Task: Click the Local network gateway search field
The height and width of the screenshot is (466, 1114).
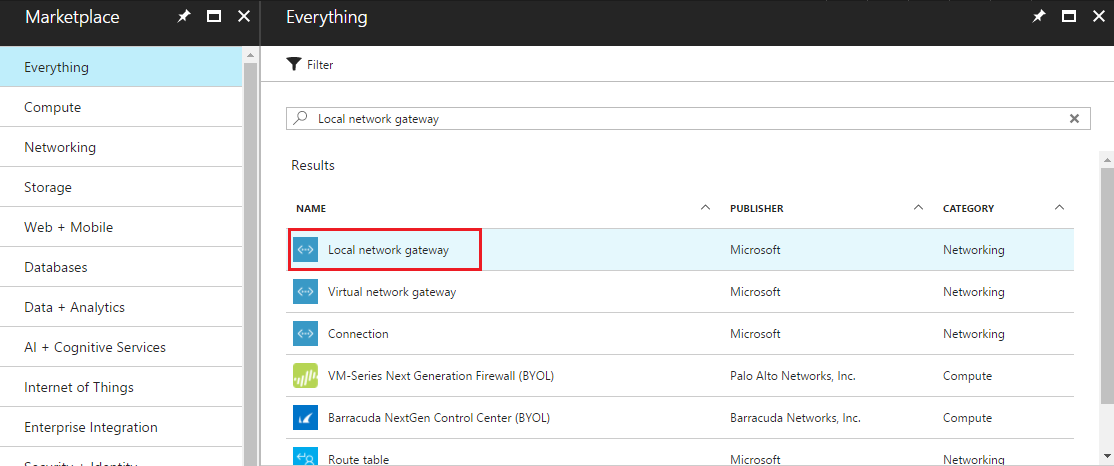Action: point(680,118)
